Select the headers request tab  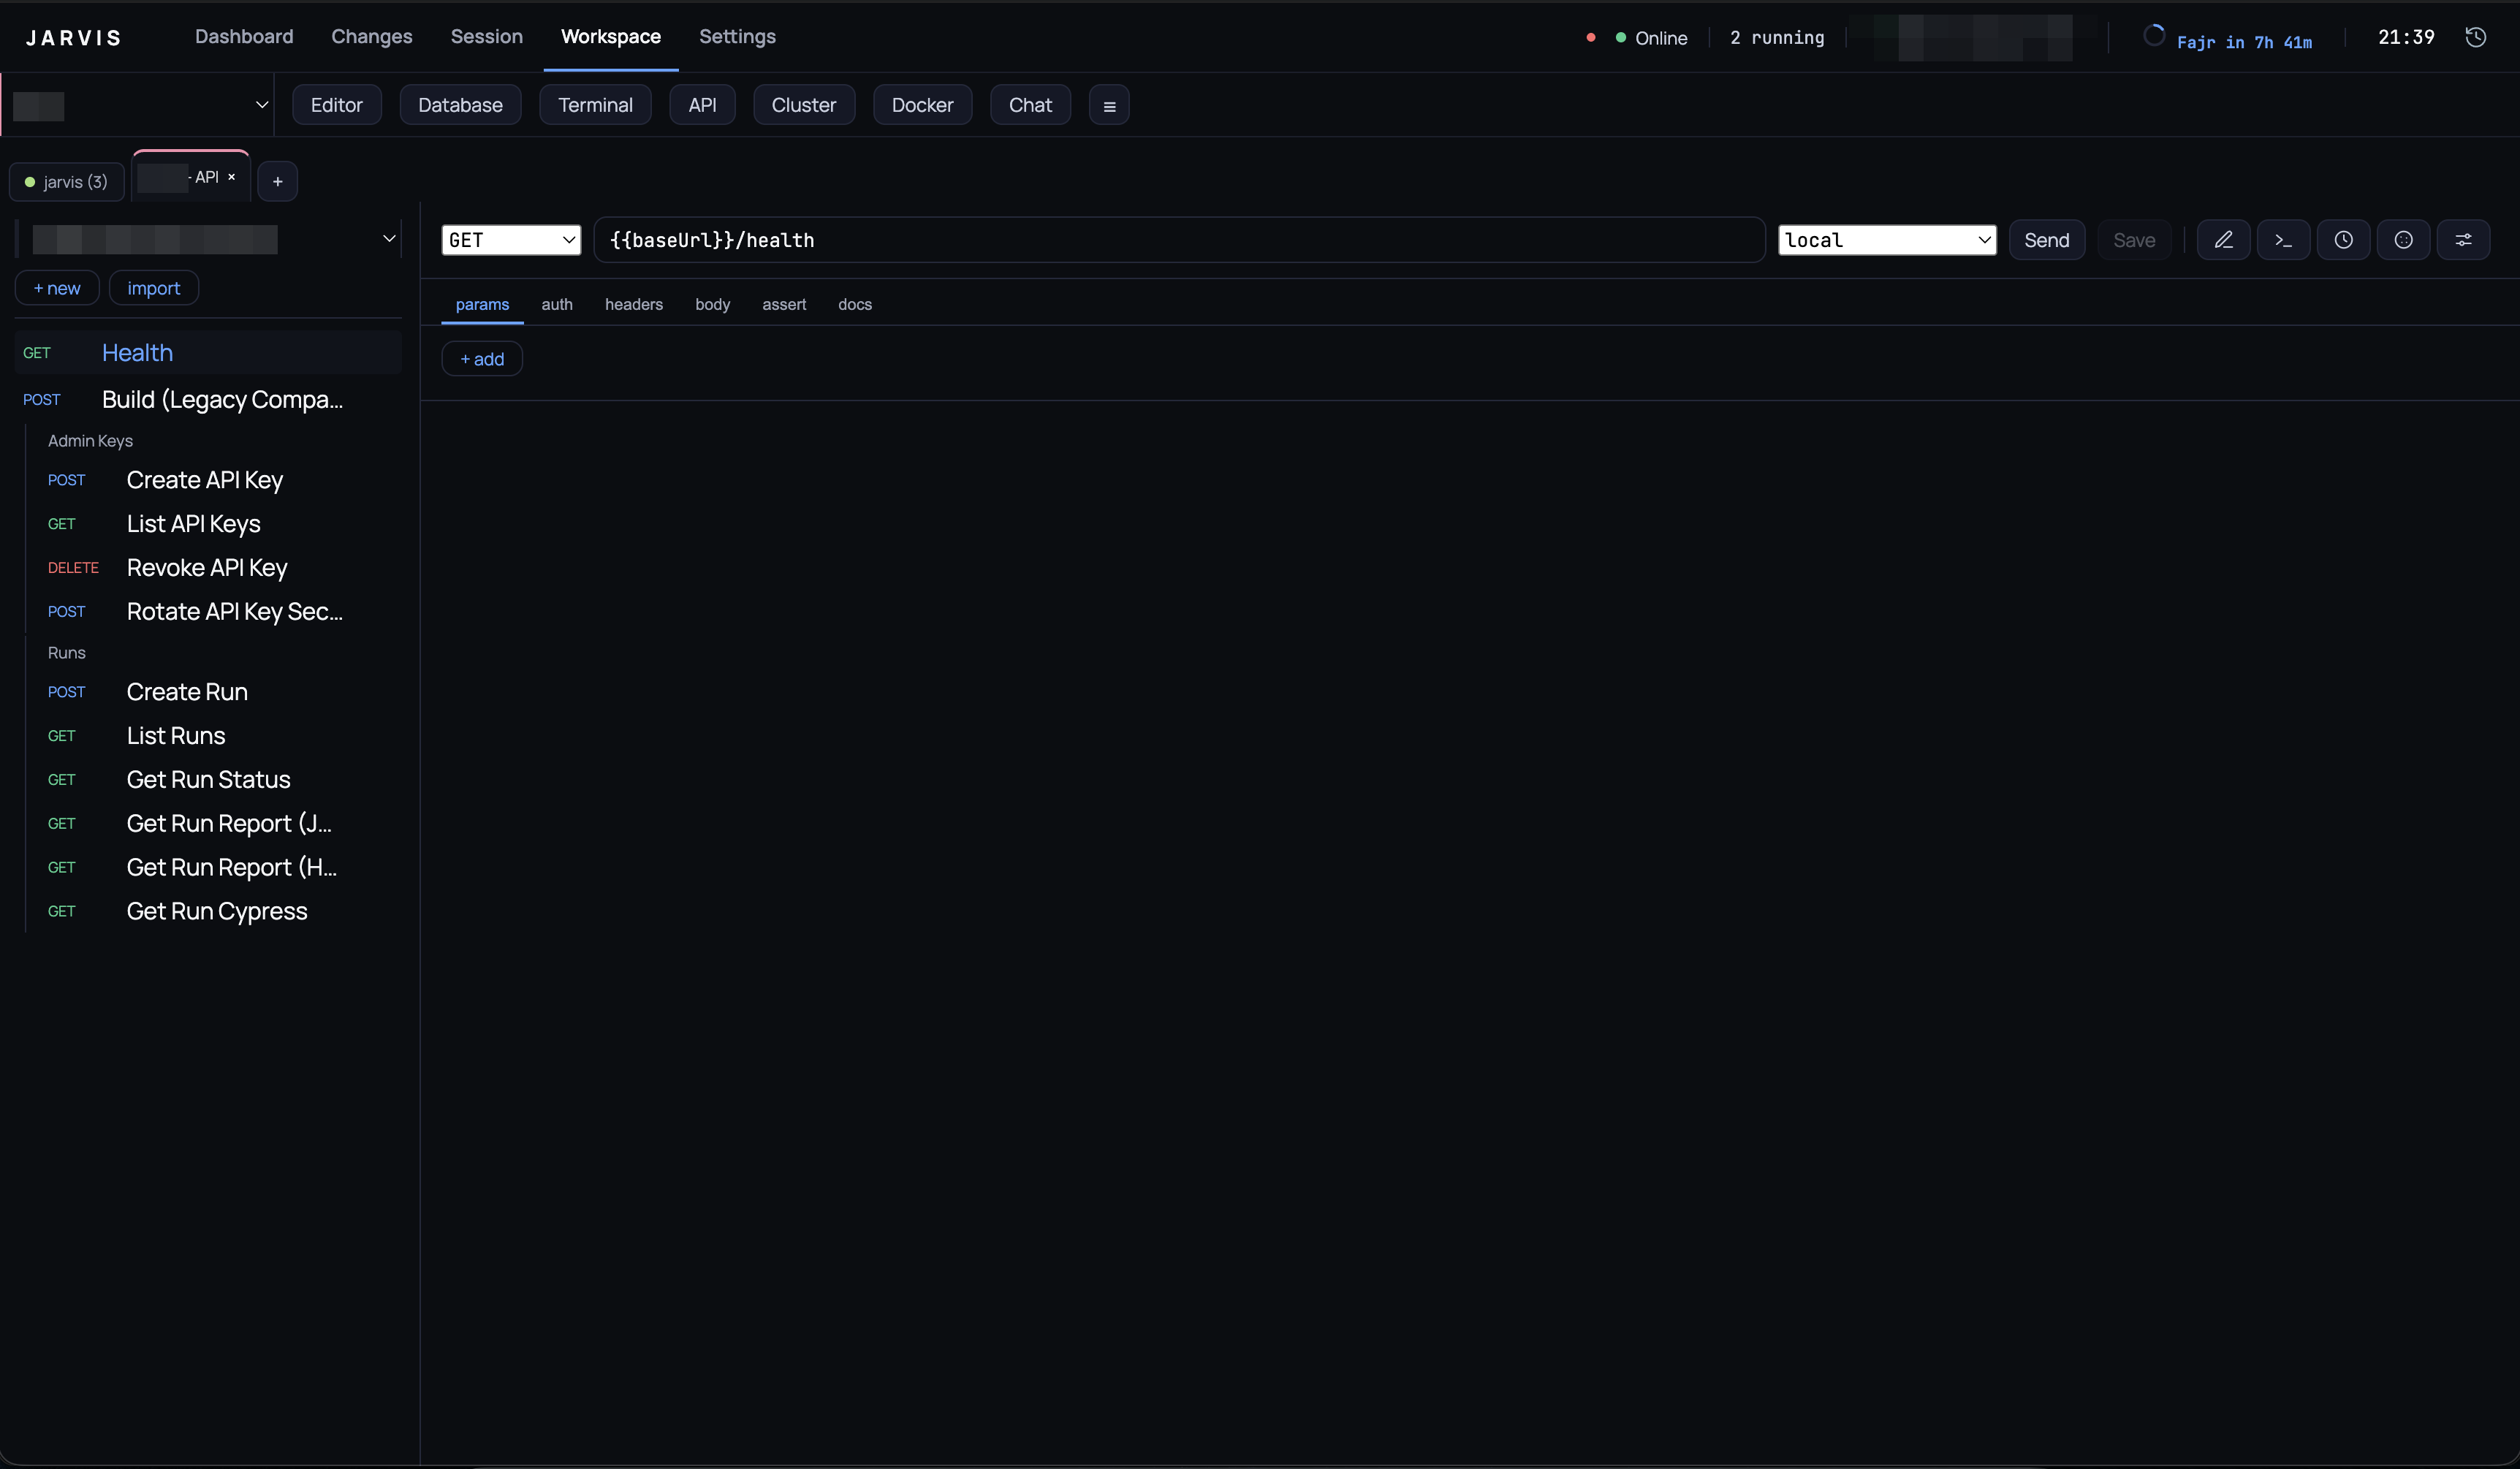pos(634,304)
